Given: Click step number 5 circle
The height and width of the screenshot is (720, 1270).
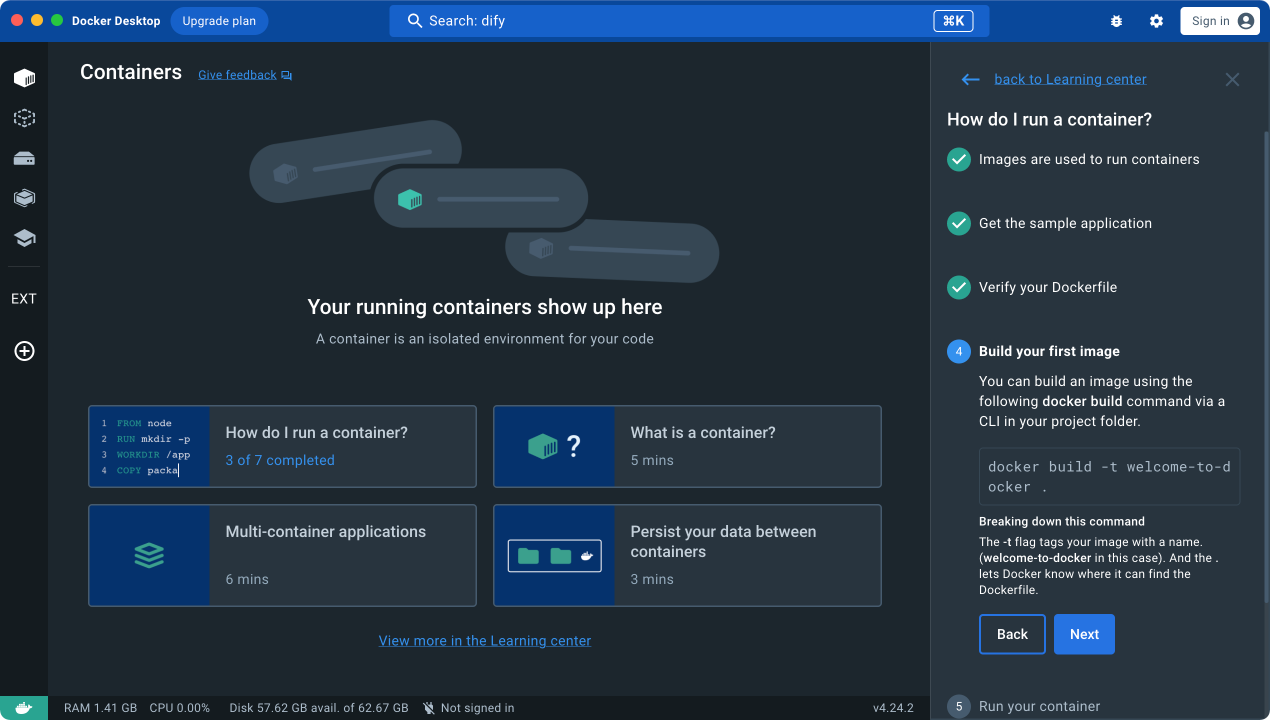Looking at the screenshot, I should 959,707.
